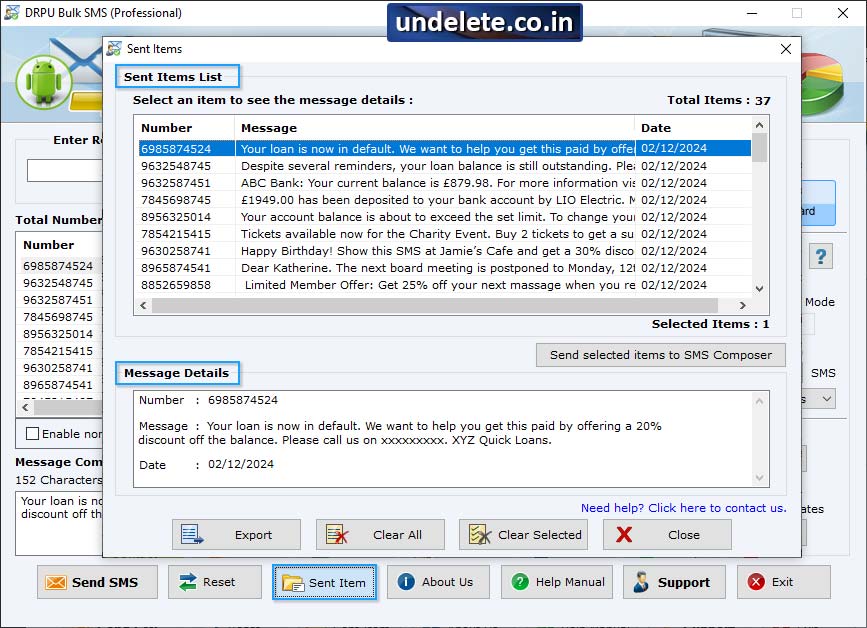Click the blue question mark help icon
Screen dimensions: 867x628
tap(820, 256)
